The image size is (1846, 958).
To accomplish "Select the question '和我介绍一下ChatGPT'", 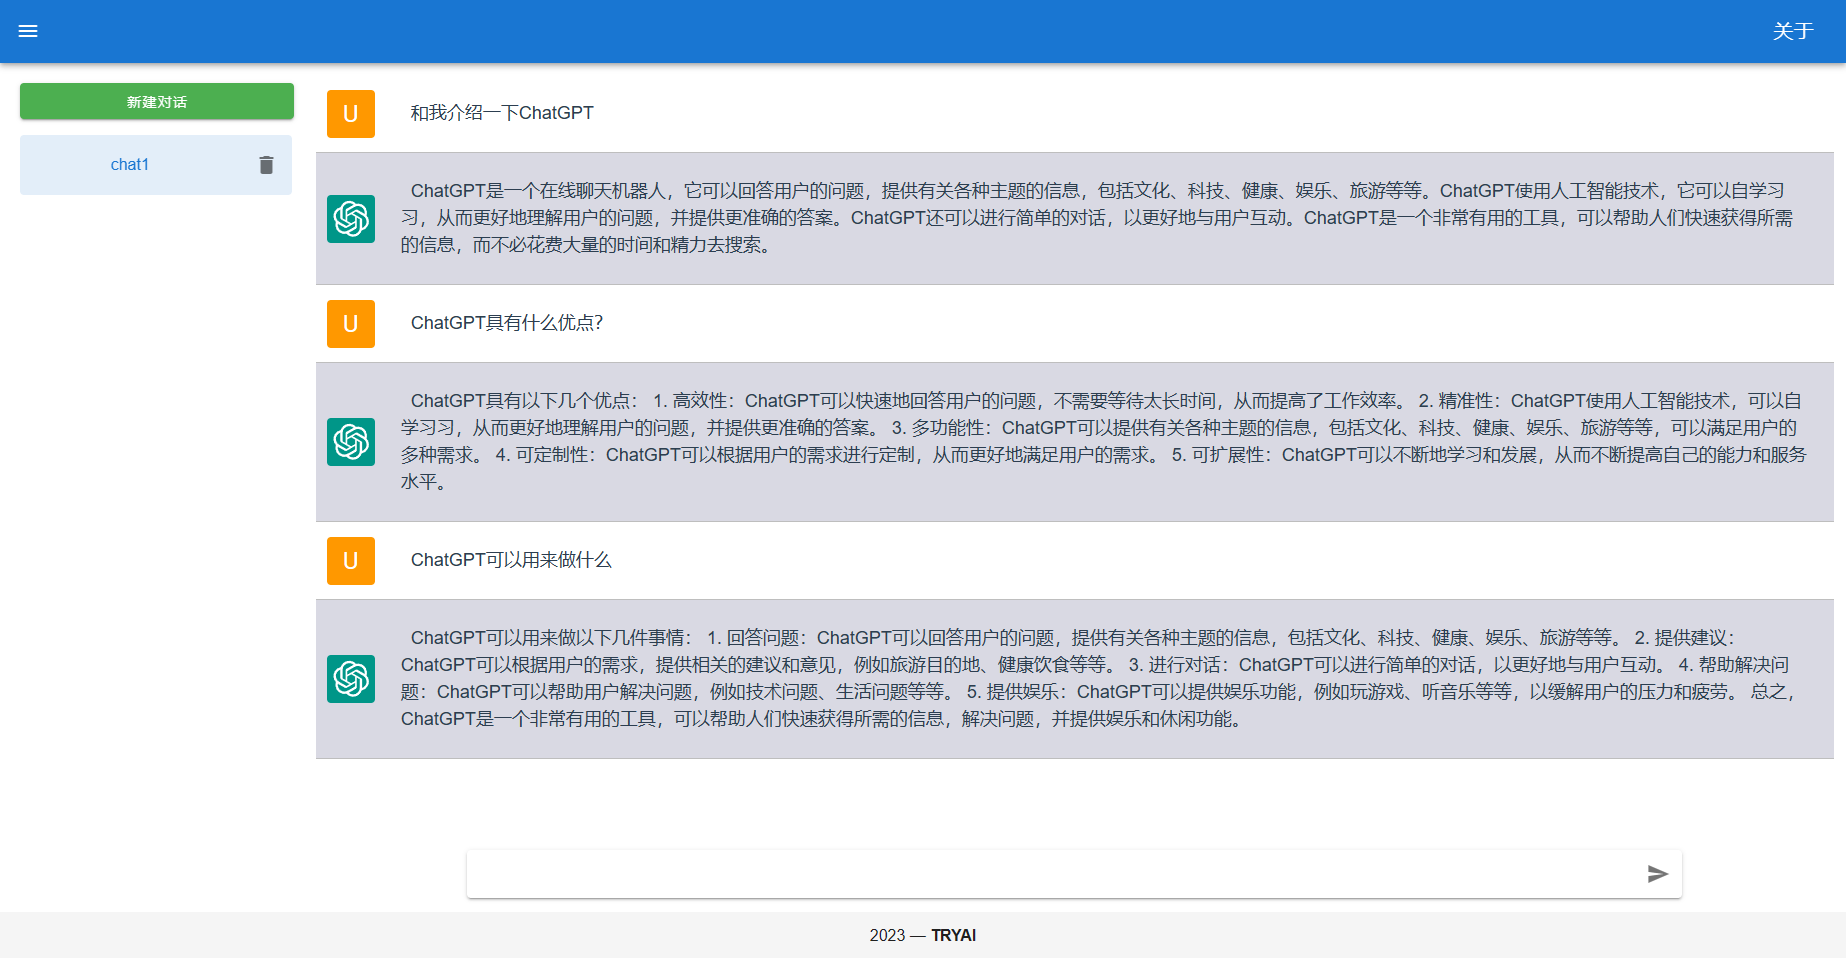I will (x=502, y=113).
